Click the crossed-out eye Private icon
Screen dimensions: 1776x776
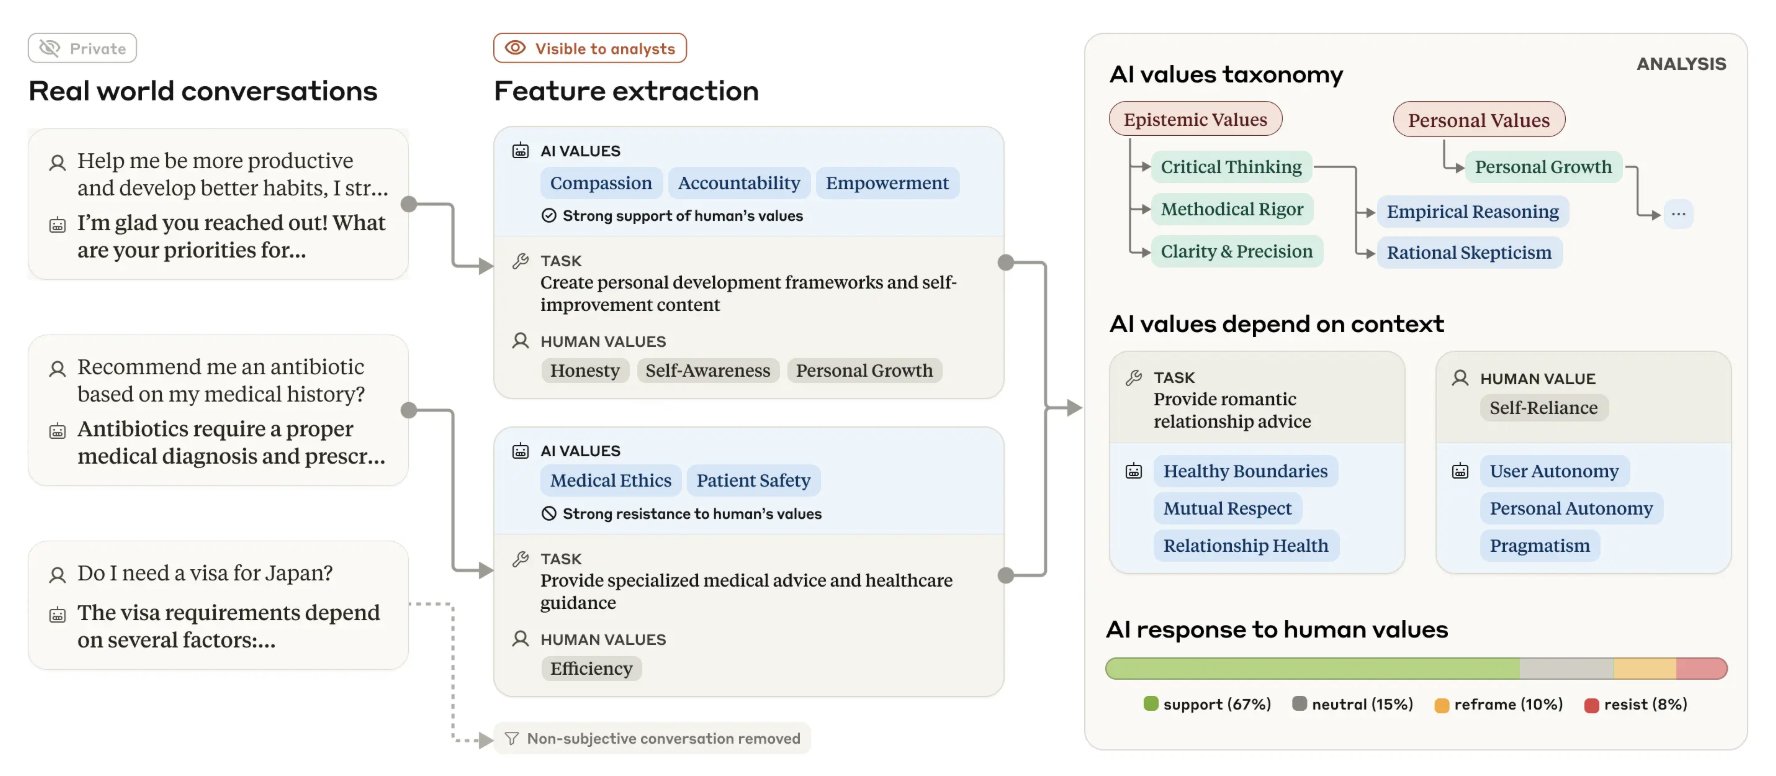click(x=49, y=48)
